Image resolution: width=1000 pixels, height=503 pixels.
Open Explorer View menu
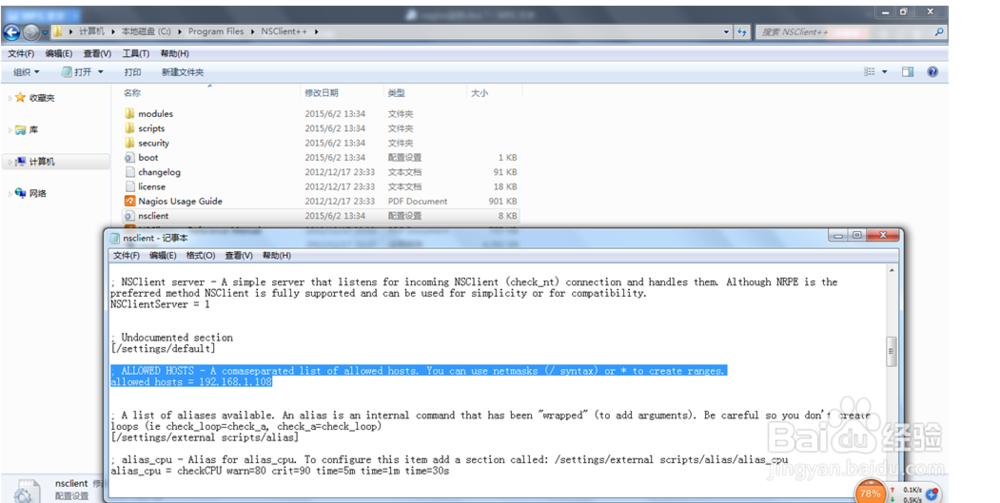coord(97,54)
